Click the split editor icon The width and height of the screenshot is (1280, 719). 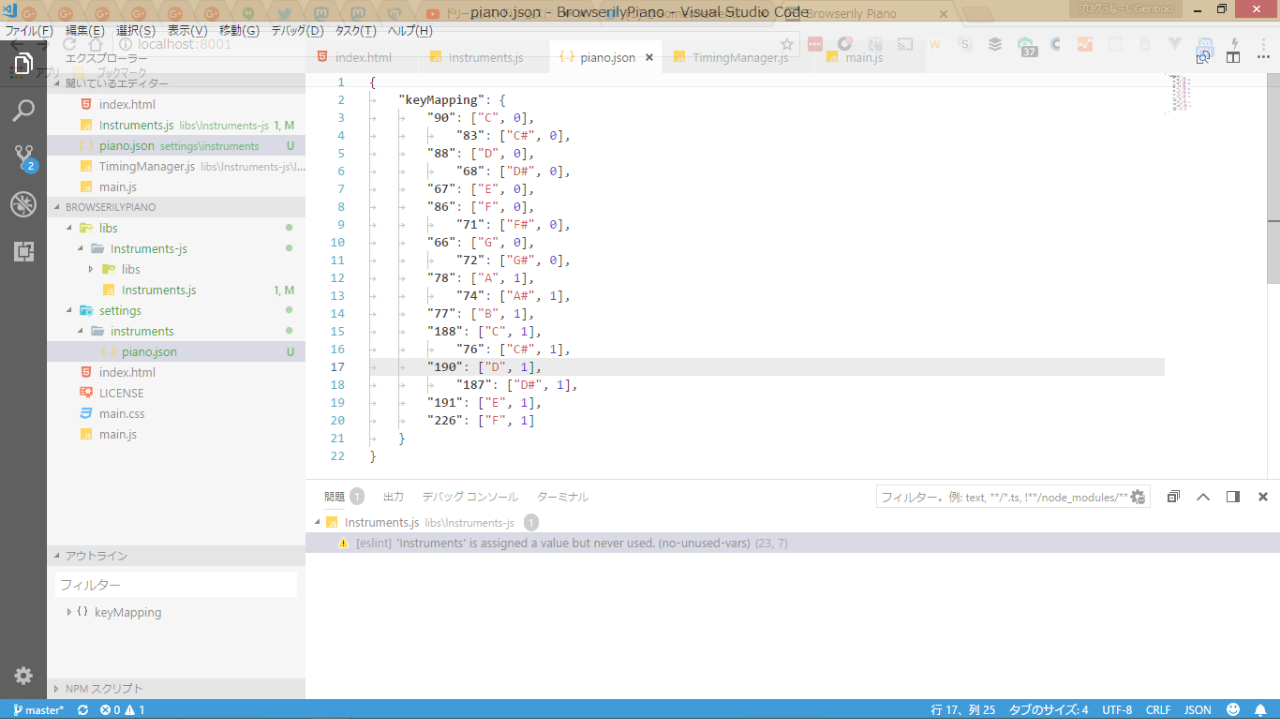[1233, 58]
